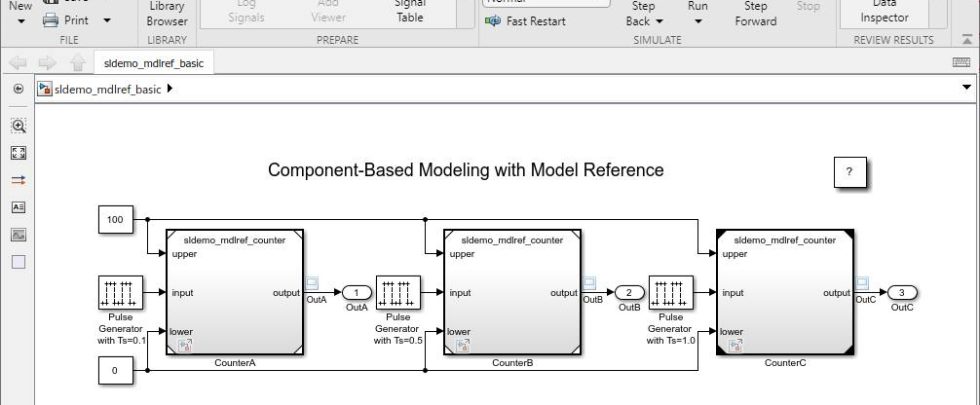Viewport: 980px width, 405px height.
Task: Click the 'upper' port label on CounterA
Action: (184, 254)
